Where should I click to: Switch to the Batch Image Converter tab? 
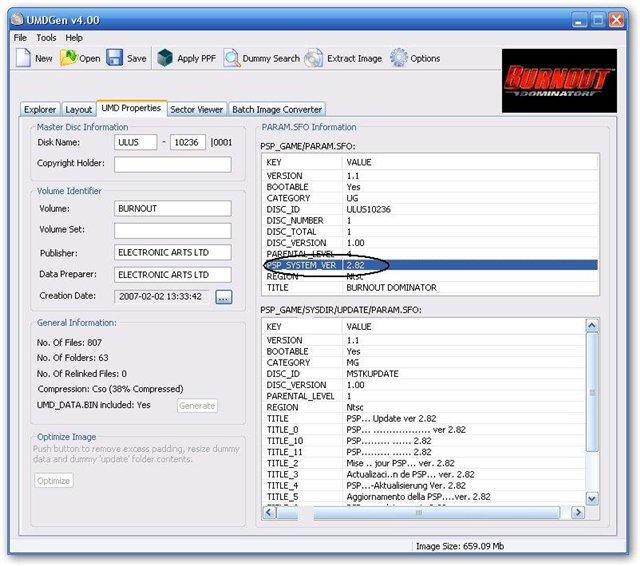coord(277,109)
